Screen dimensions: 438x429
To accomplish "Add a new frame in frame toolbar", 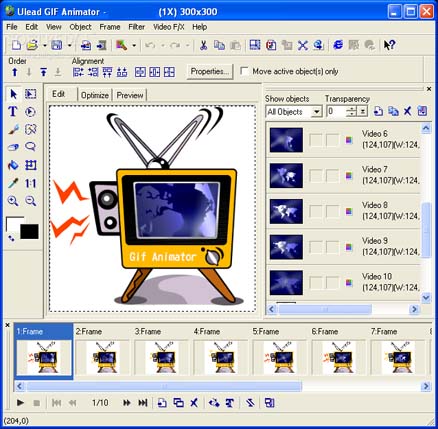I will [162, 403].
